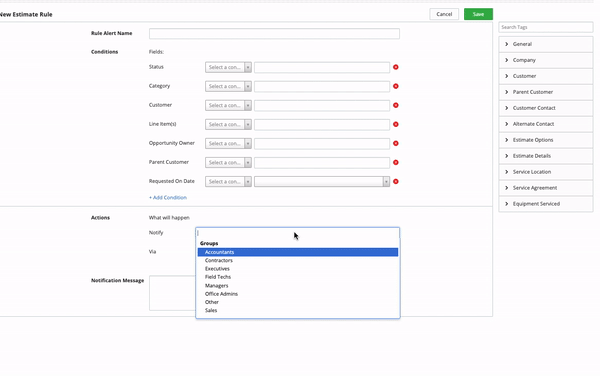Cancel the new estimate rule
The image size is (600, 376).
[444, 14]
